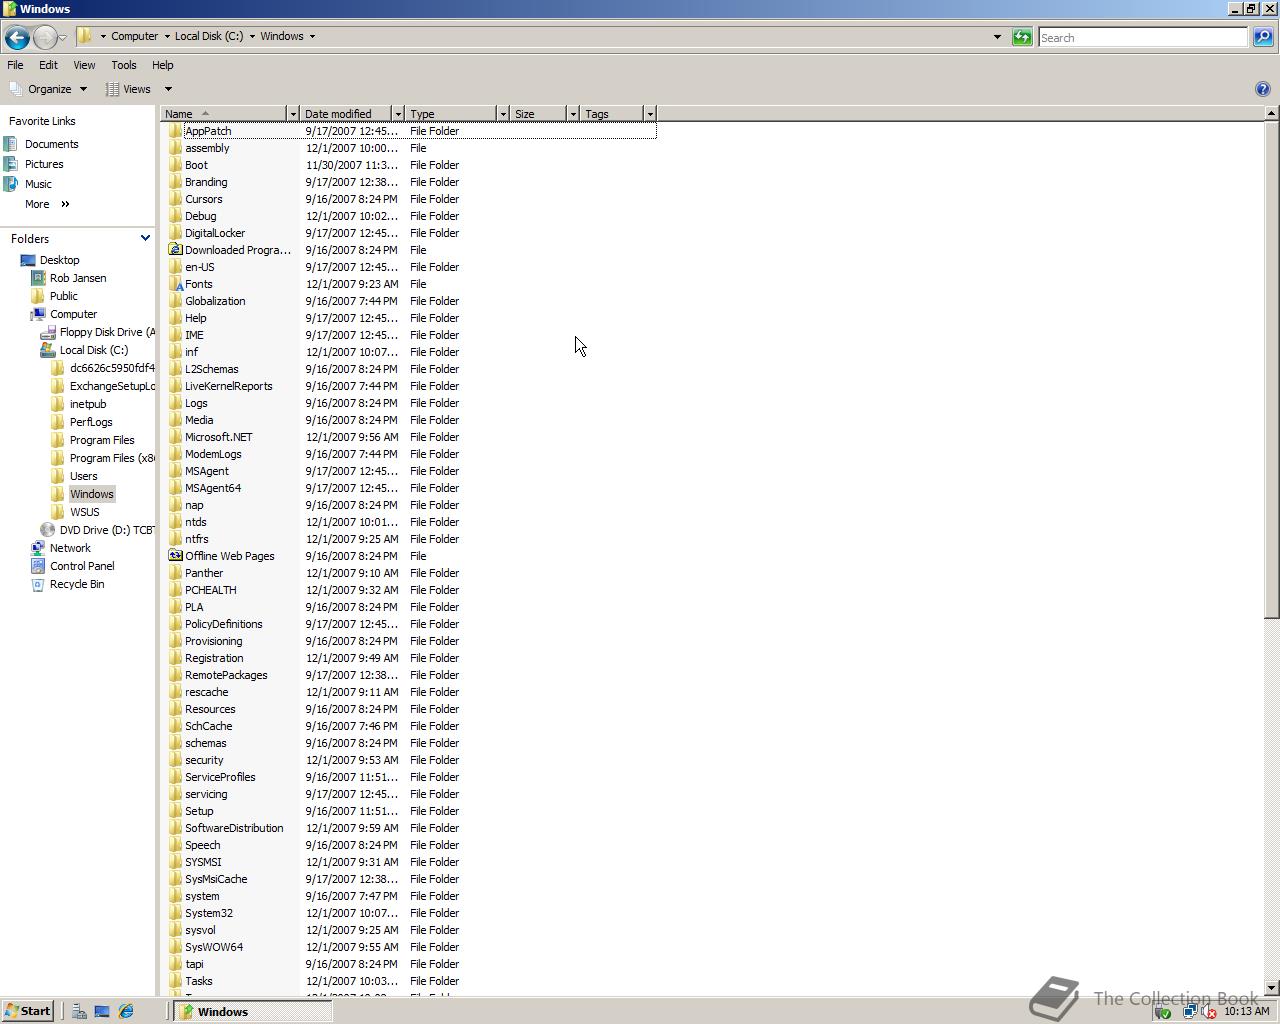
Task: Click the Pictures favorite link icon
Action: click(x=11, y=164)
